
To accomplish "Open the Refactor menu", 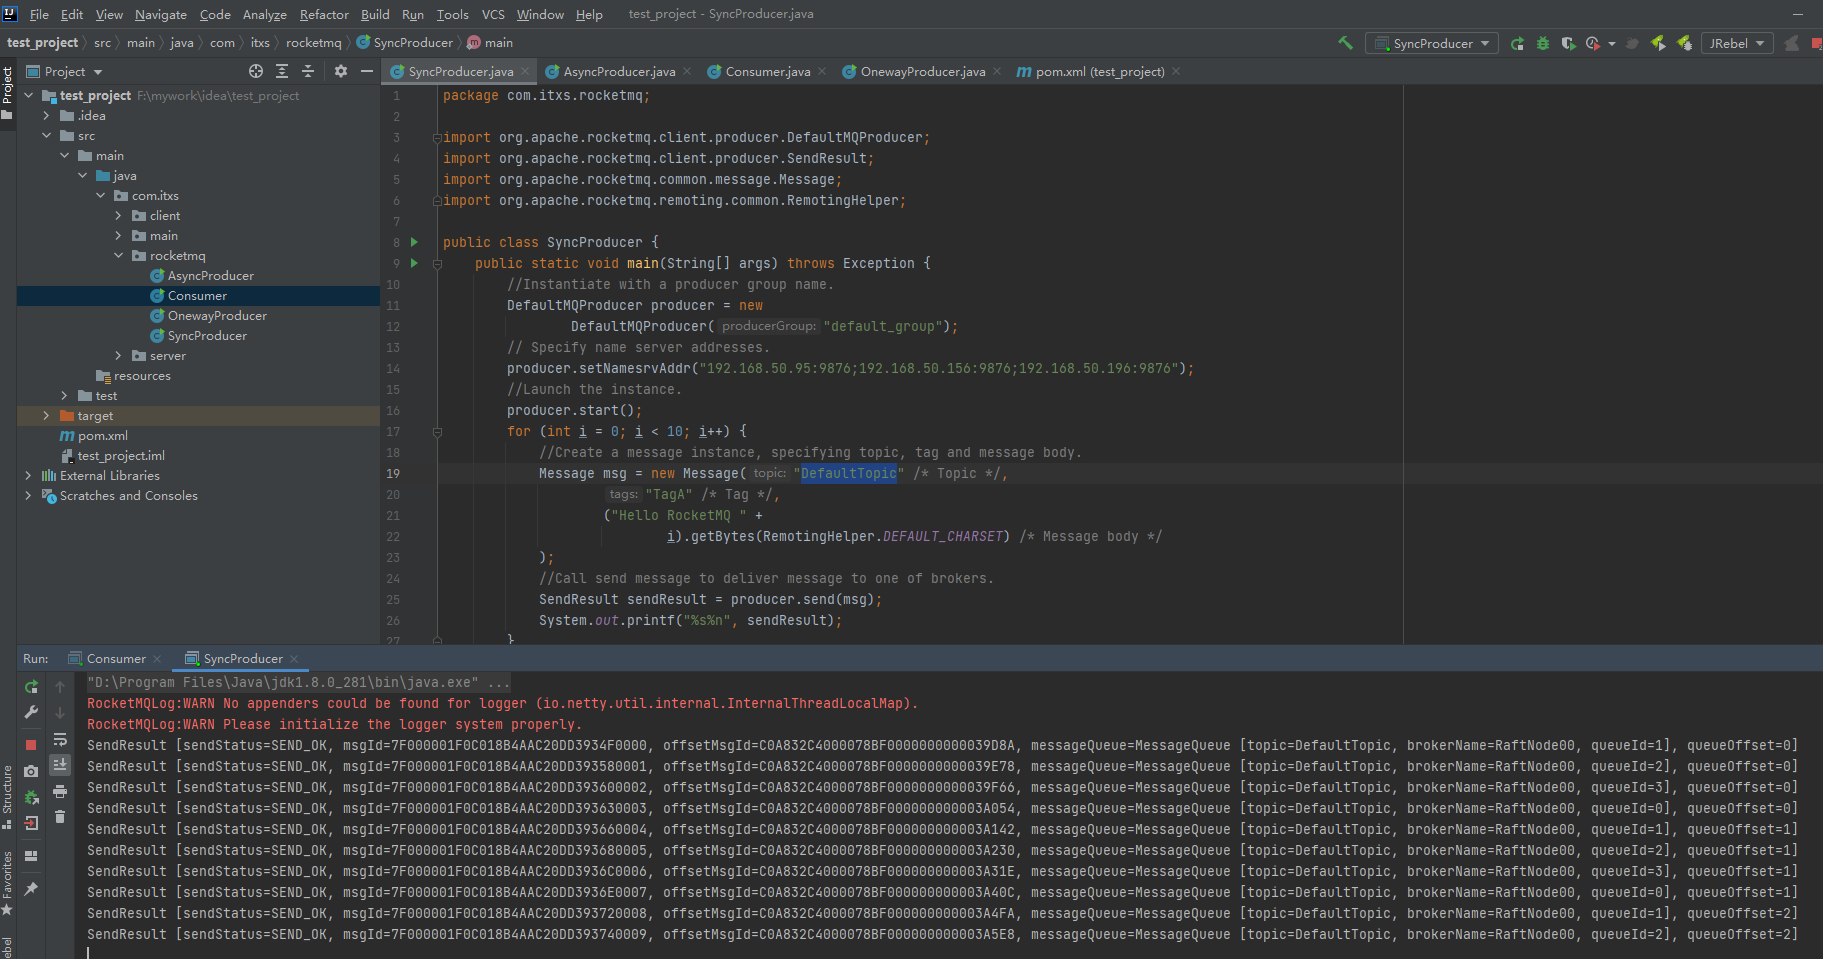I will coord(324,14).
